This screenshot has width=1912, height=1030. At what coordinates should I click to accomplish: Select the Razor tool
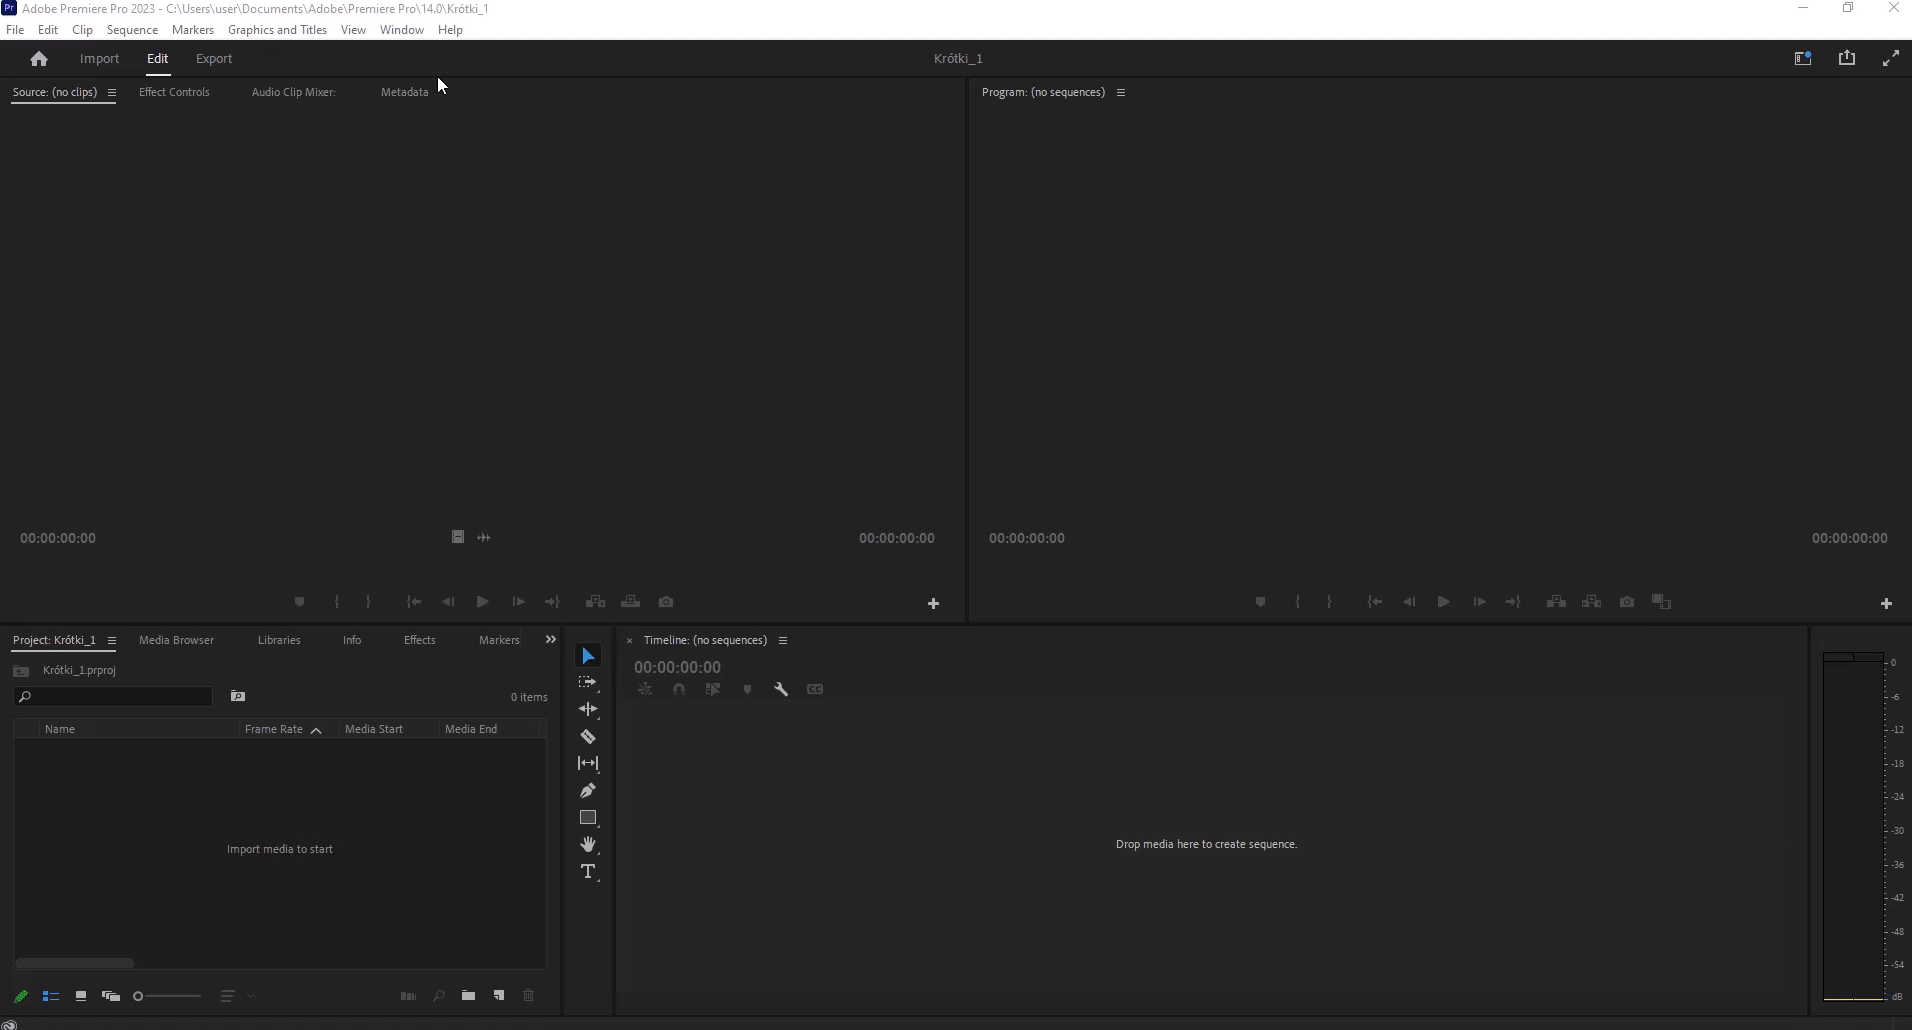[588, 736]
